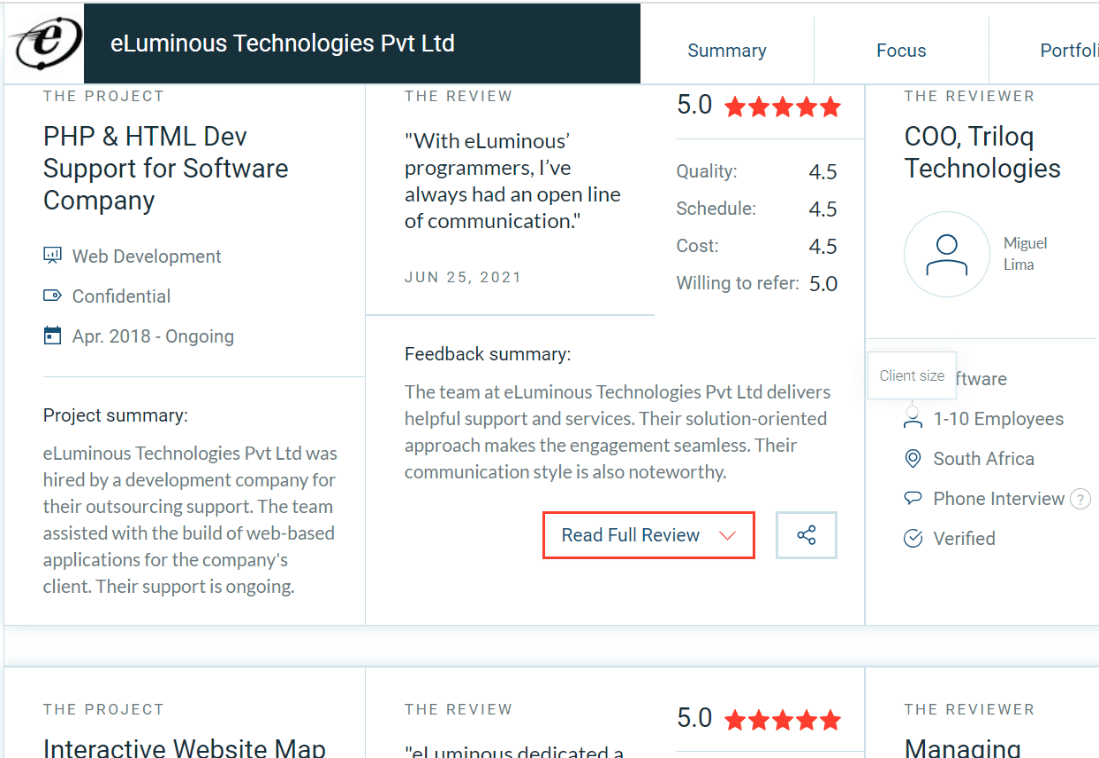Screen dimensions: 1099x758
Task: Click the Confidential budget tag icon
Action: (53, 296)
